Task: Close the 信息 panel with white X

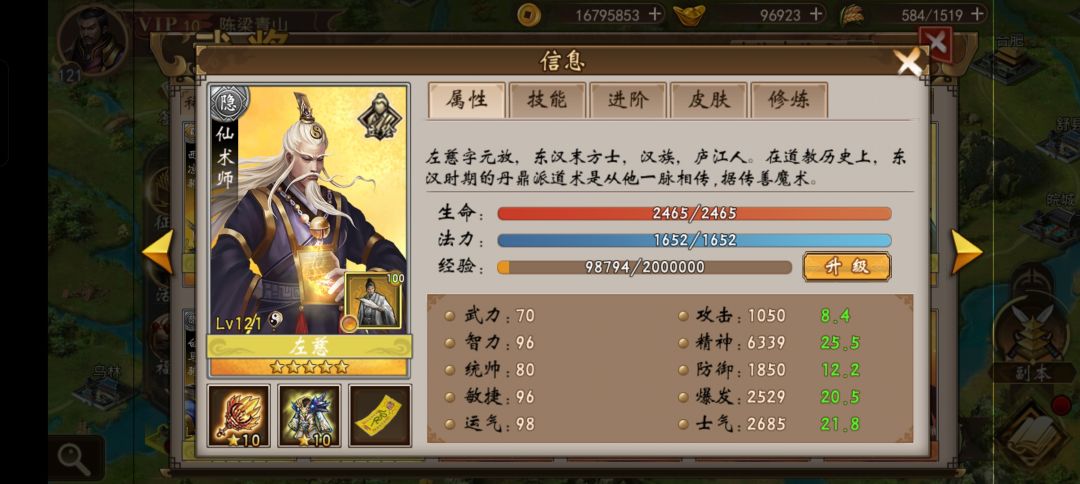Action: (x=909, y=62)
